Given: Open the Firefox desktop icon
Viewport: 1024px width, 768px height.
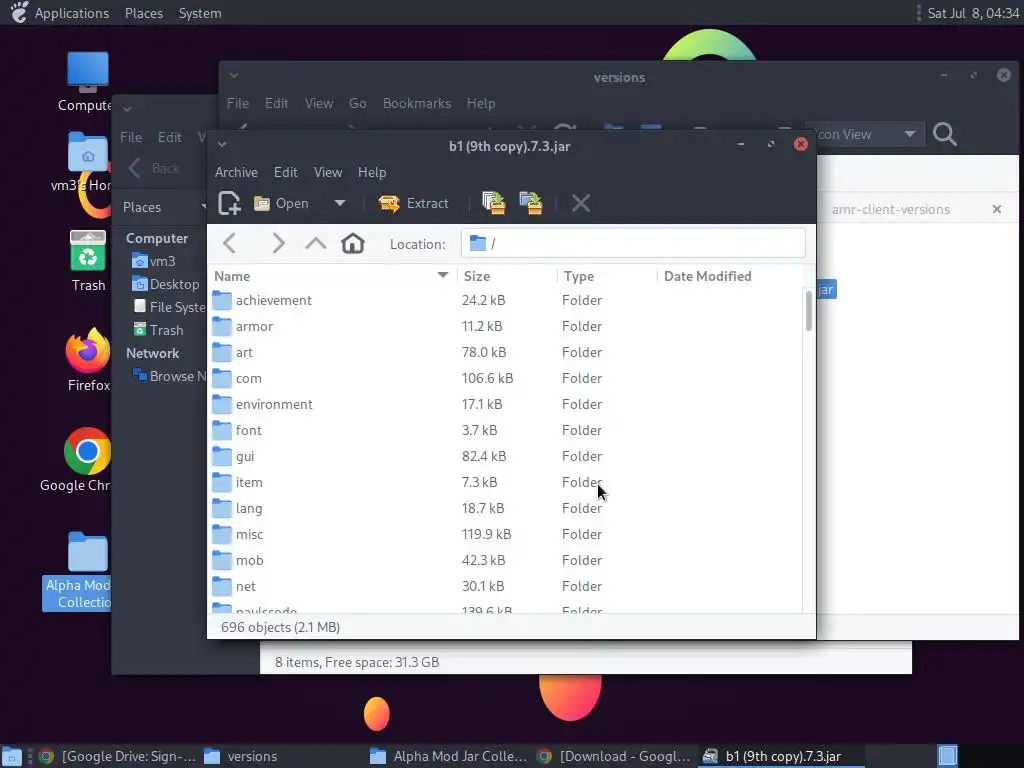Looking at the screenshot, I should click(x=88, y=360).
